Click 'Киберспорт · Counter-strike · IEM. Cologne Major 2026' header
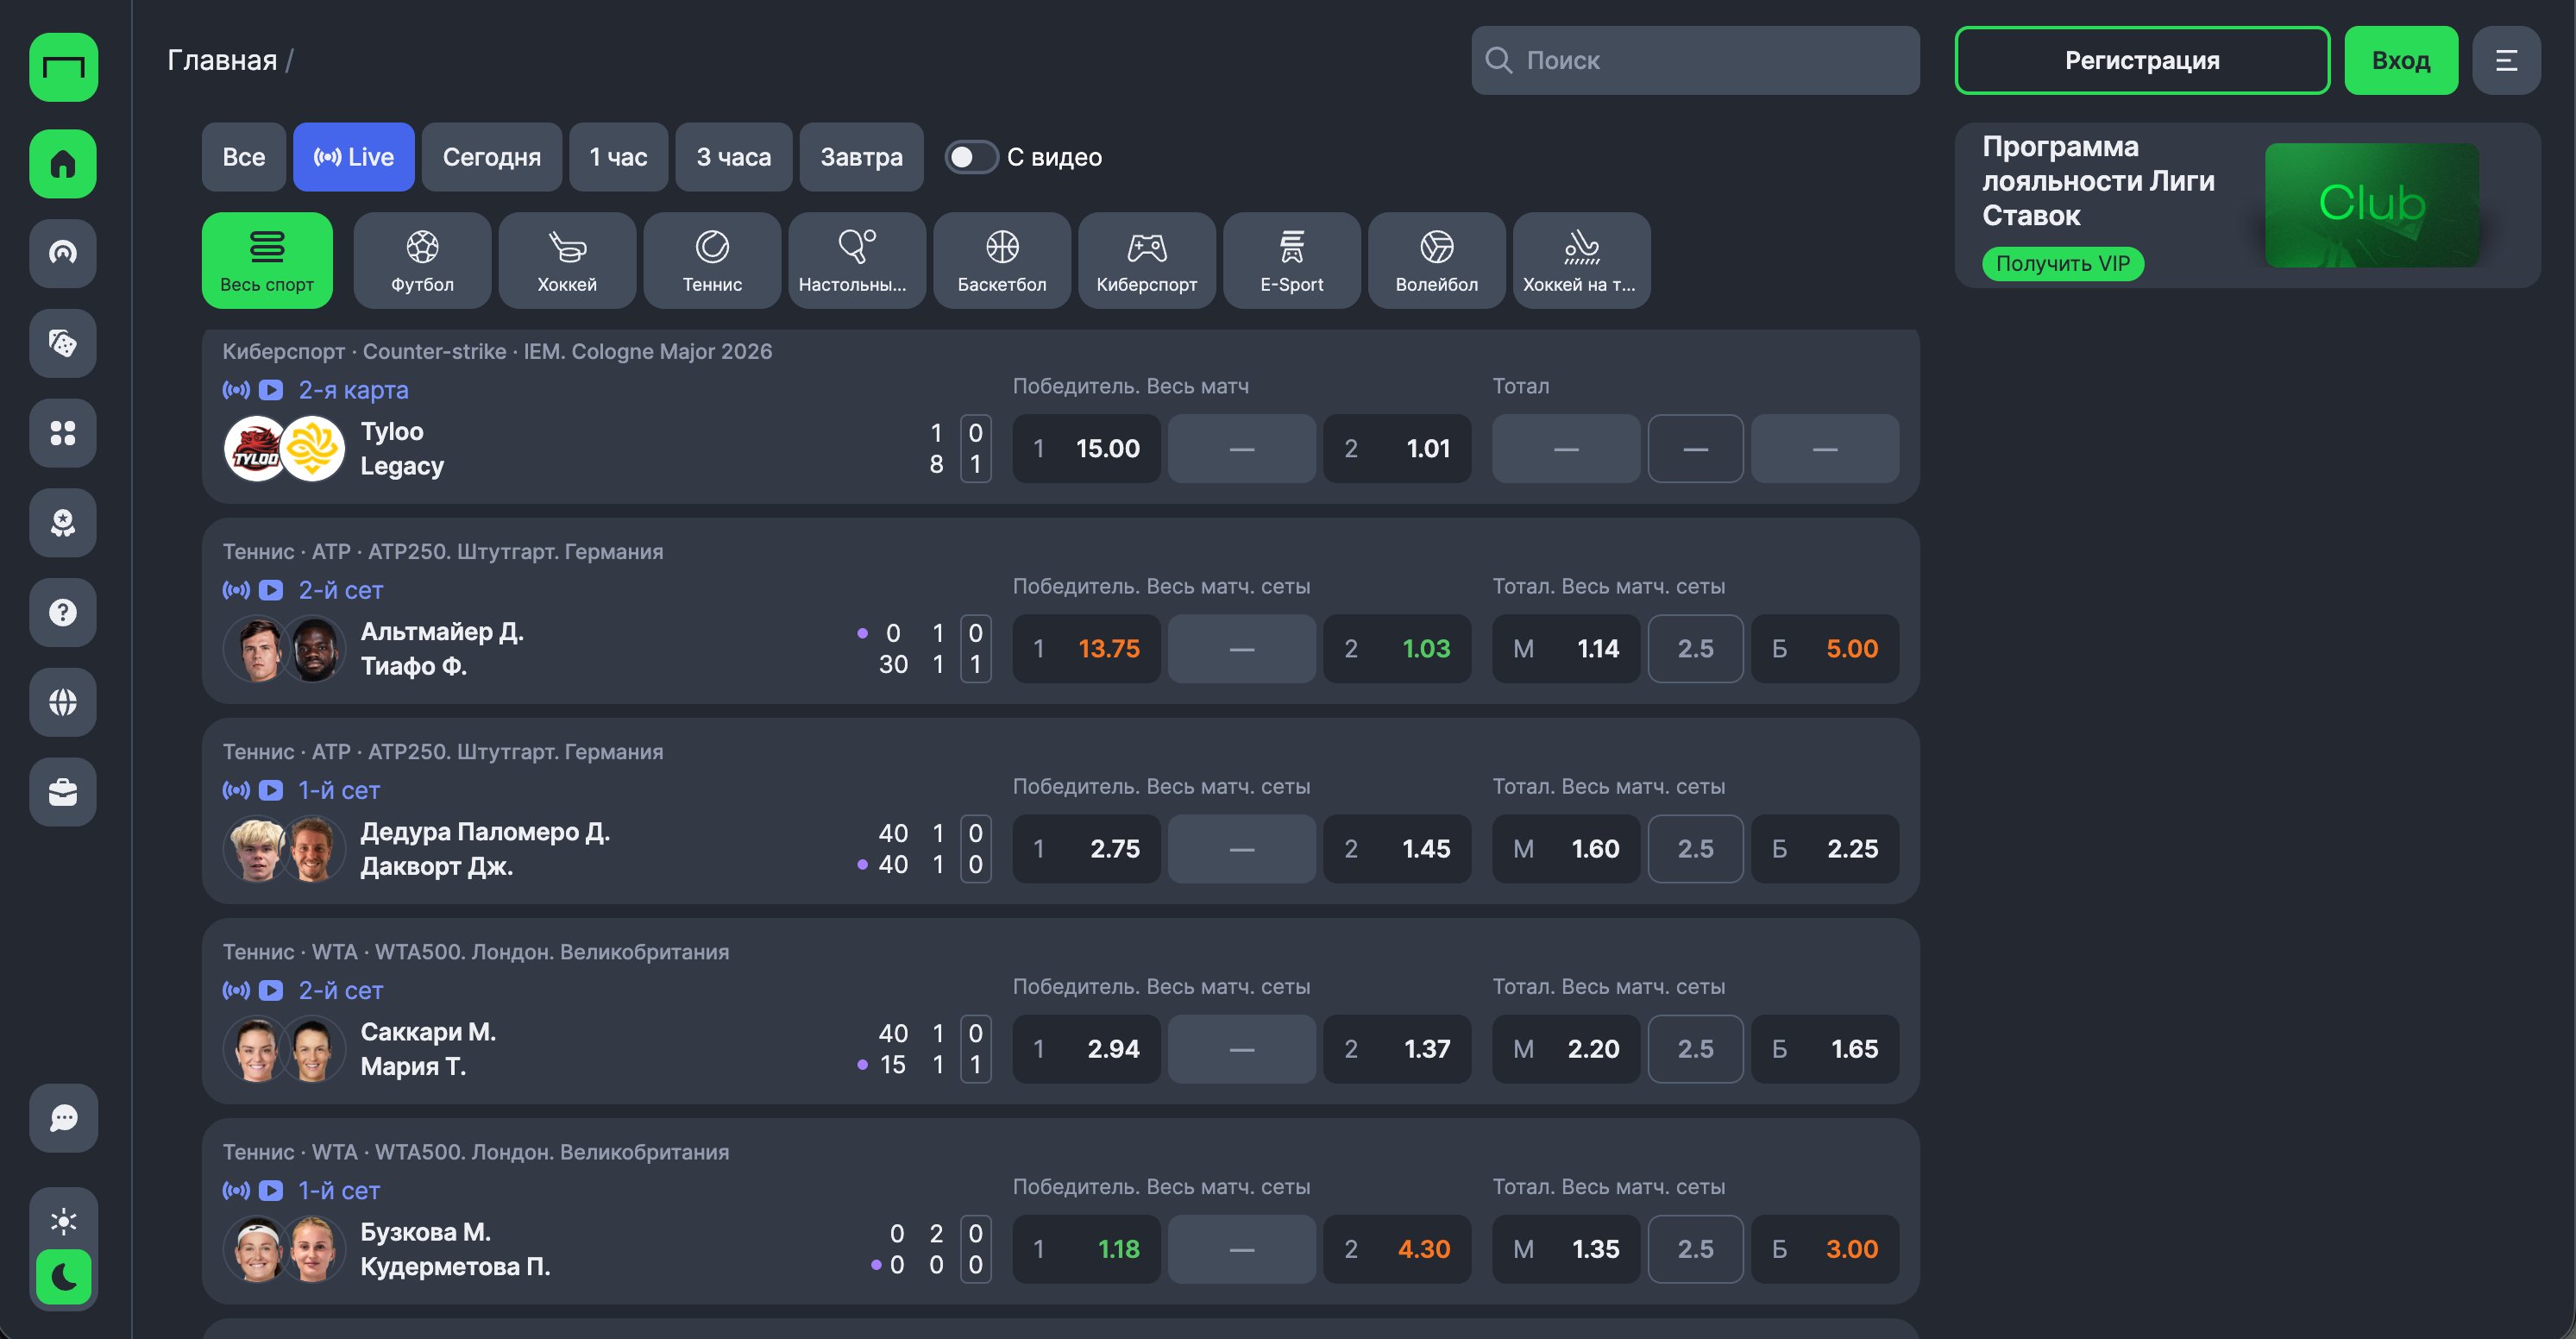Viewport: 2576px width, 1339px height. coord(497,352)
